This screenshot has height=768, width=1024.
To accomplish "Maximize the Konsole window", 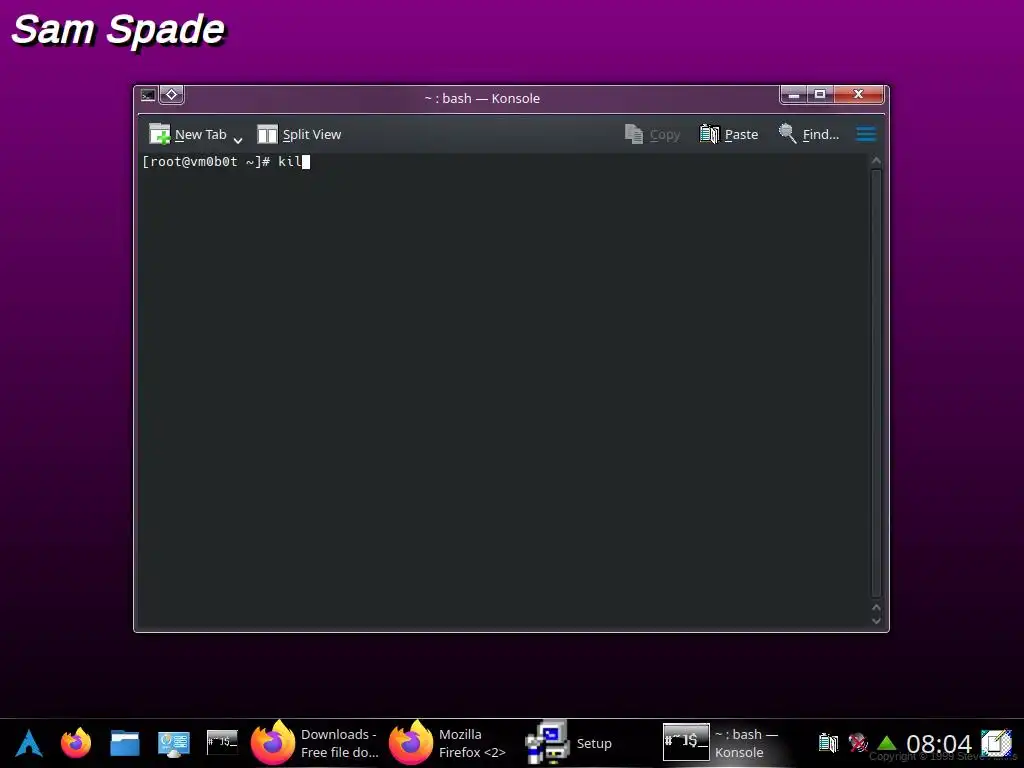I will [820, 95].
